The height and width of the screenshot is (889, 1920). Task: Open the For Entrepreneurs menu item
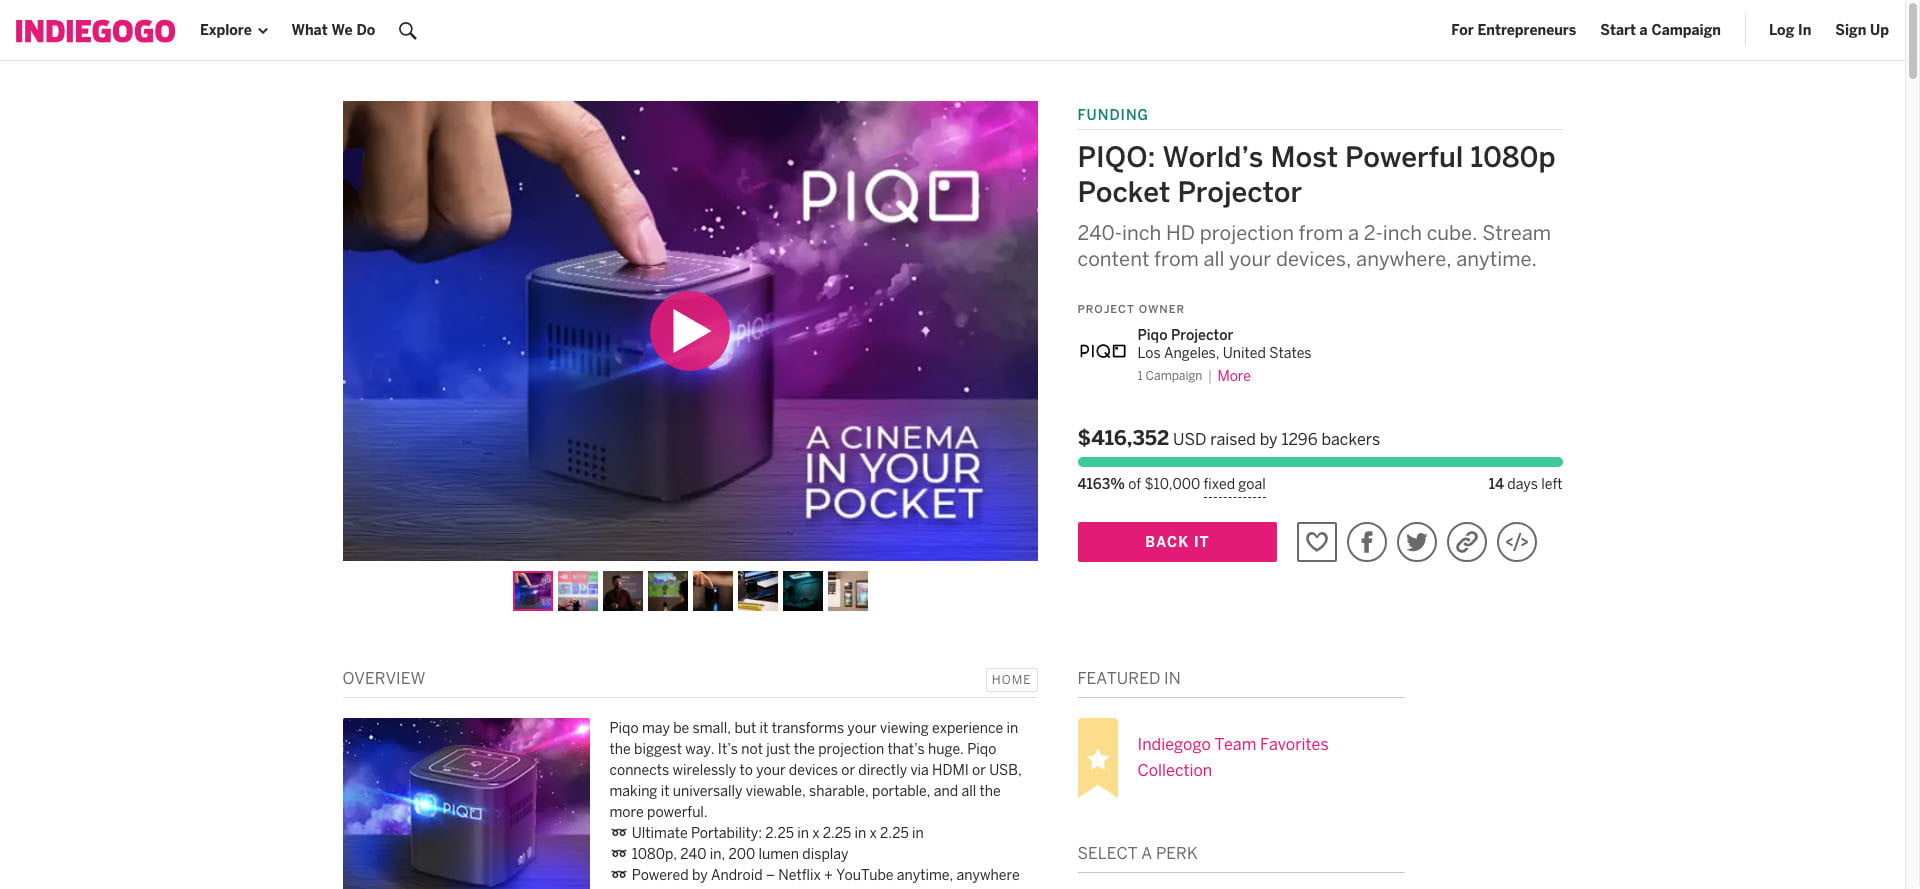tap(1513, 30)
